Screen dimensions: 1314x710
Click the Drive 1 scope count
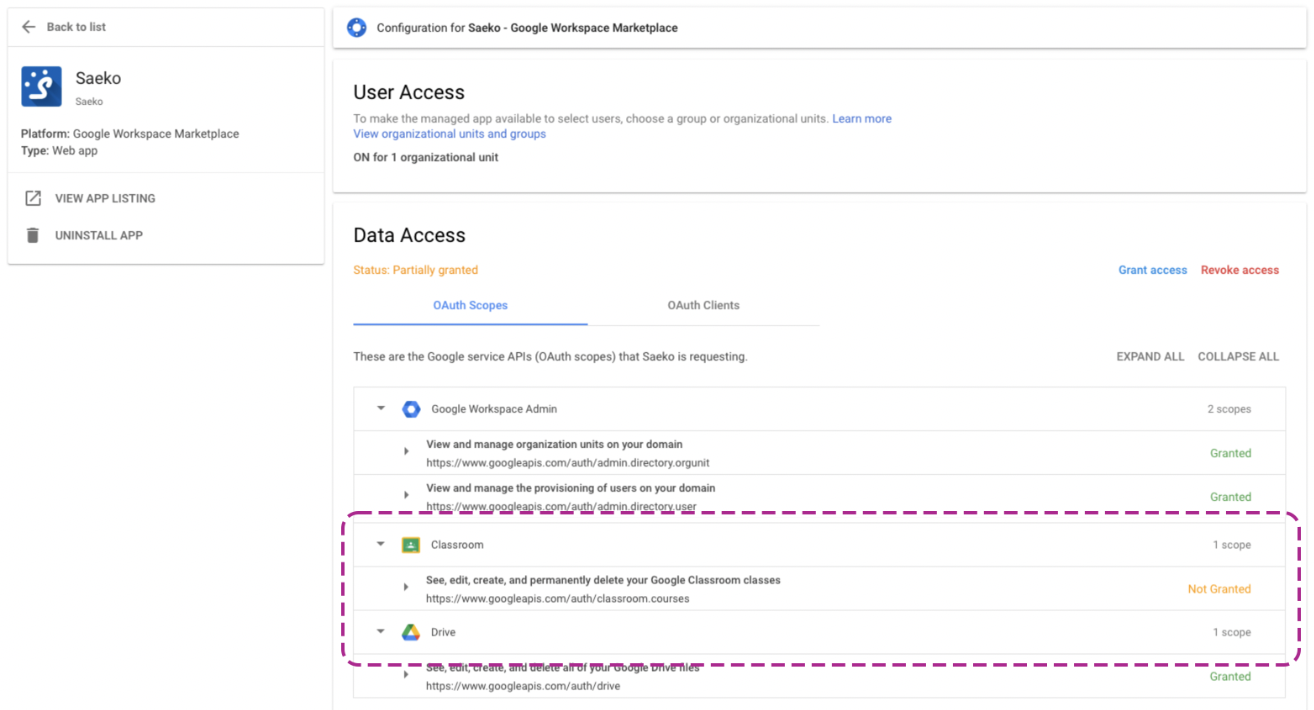[1232, 632]
